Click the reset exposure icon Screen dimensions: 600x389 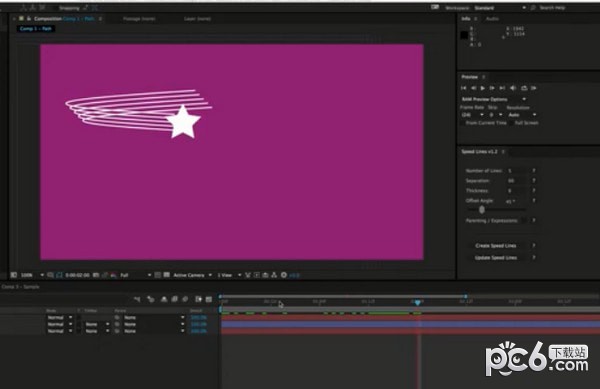[284, 275]
